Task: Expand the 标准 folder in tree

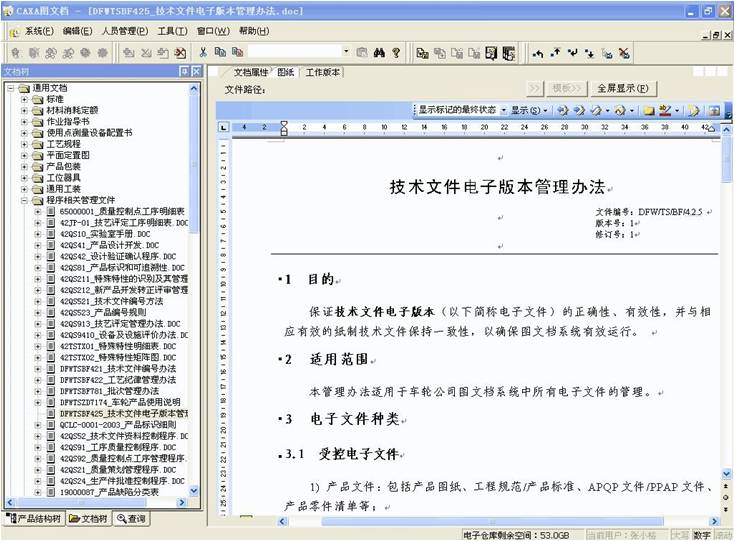Action: (x=24, y=100)
